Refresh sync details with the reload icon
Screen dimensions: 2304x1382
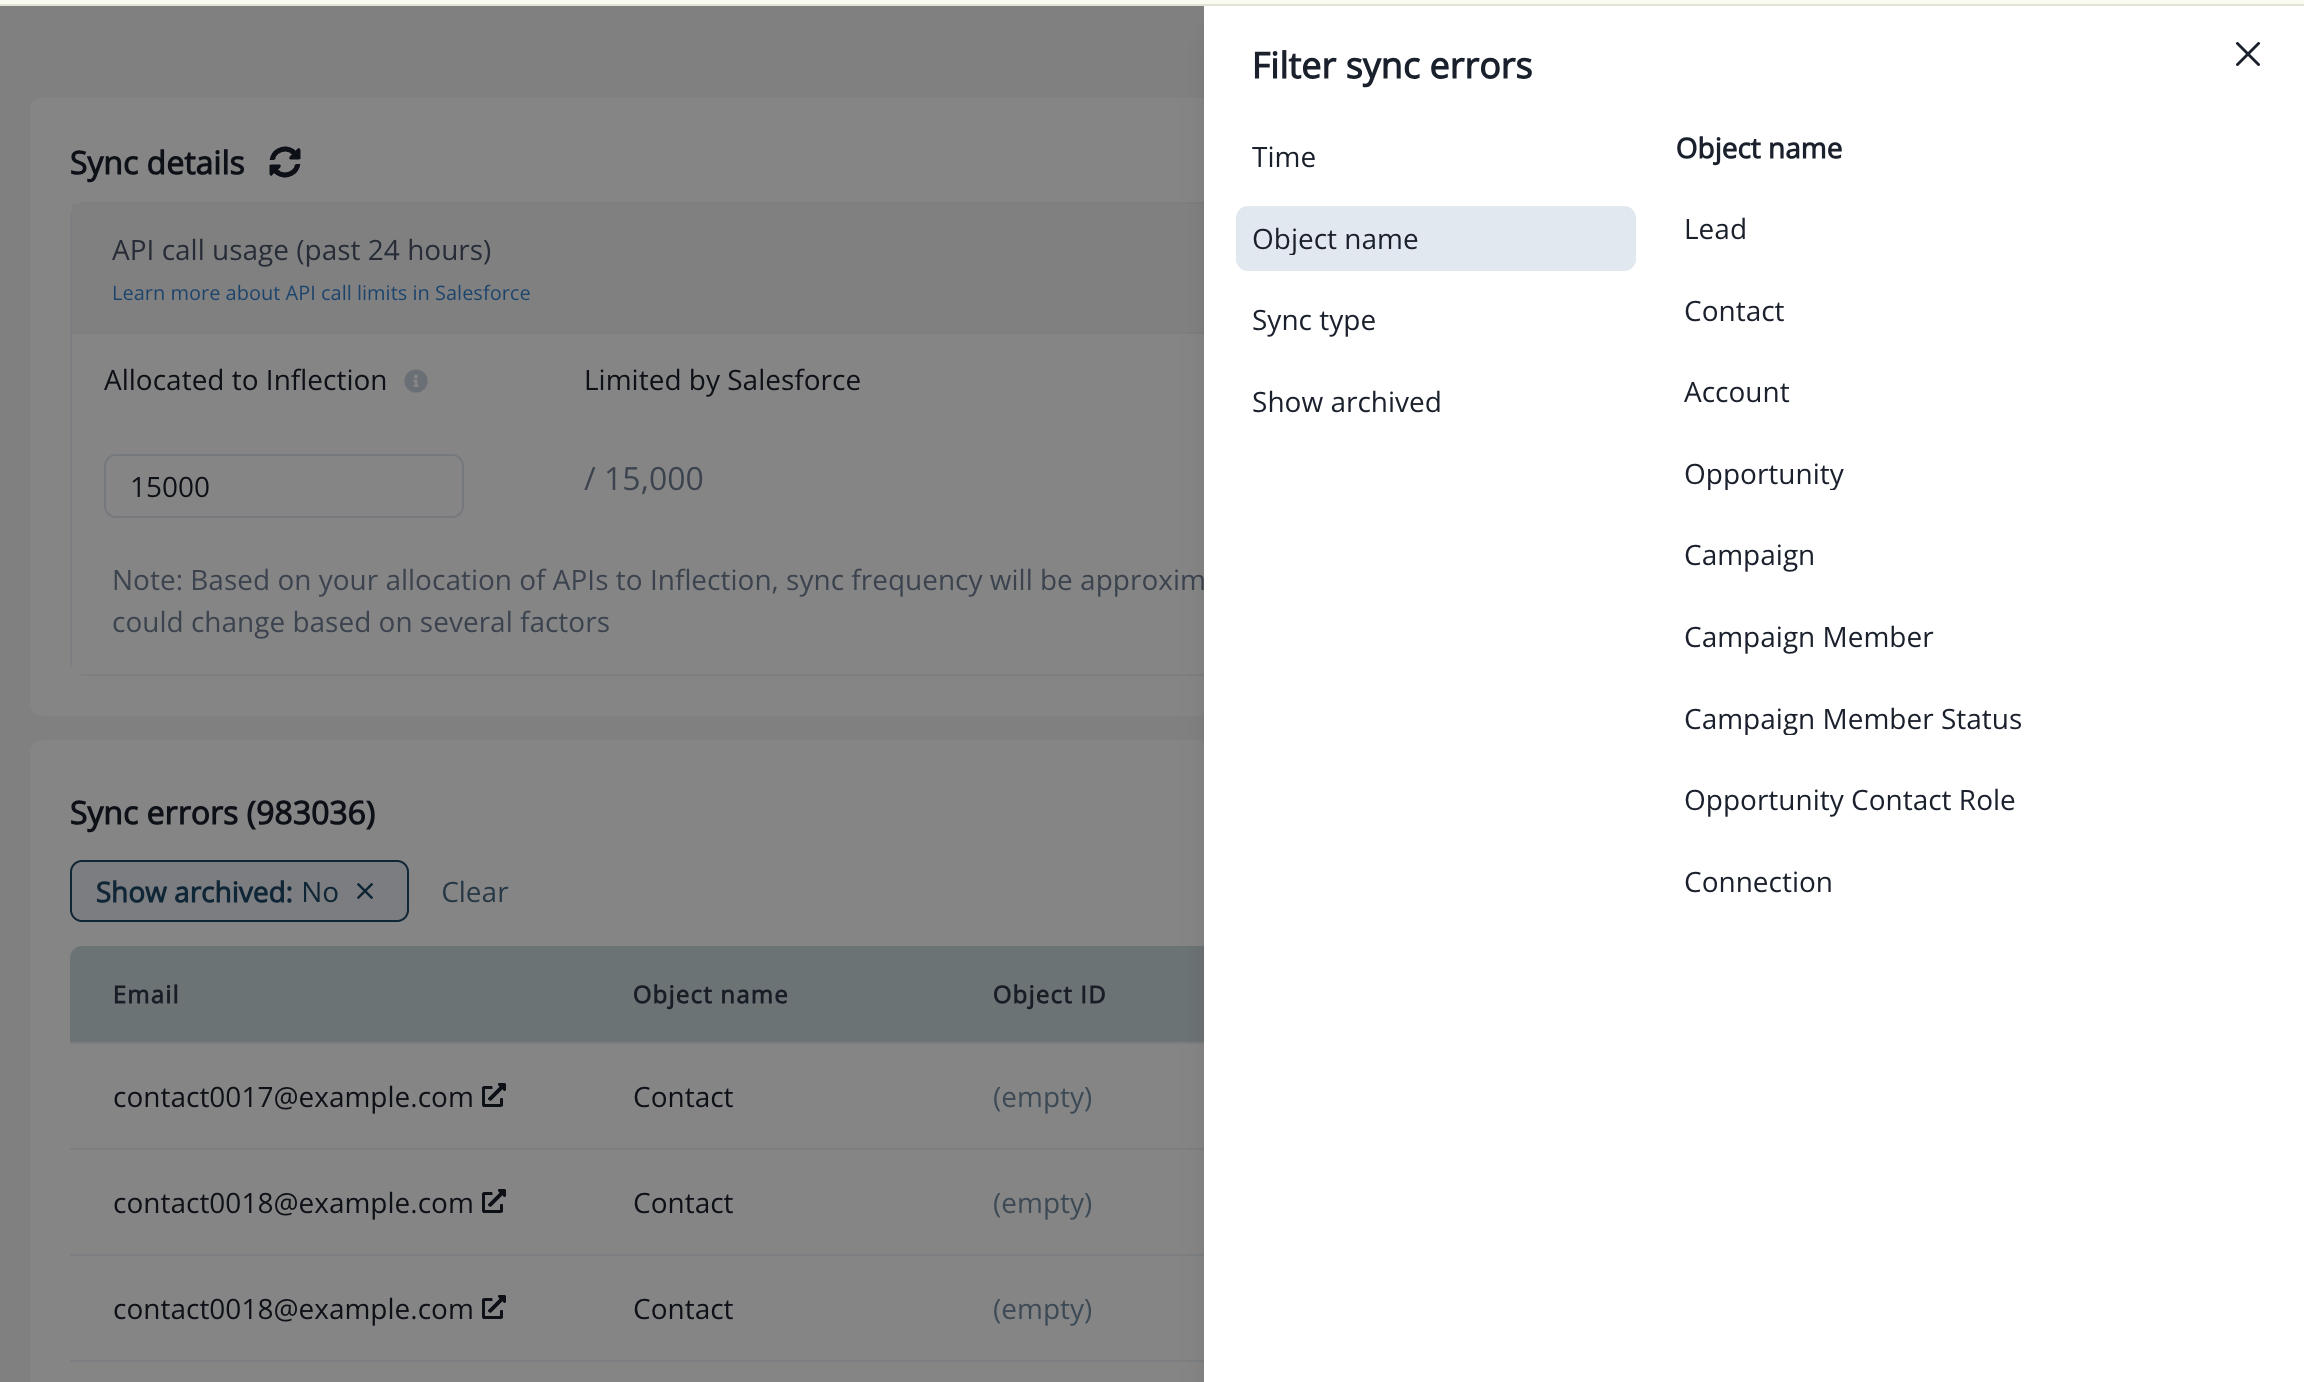click(285, 162)
